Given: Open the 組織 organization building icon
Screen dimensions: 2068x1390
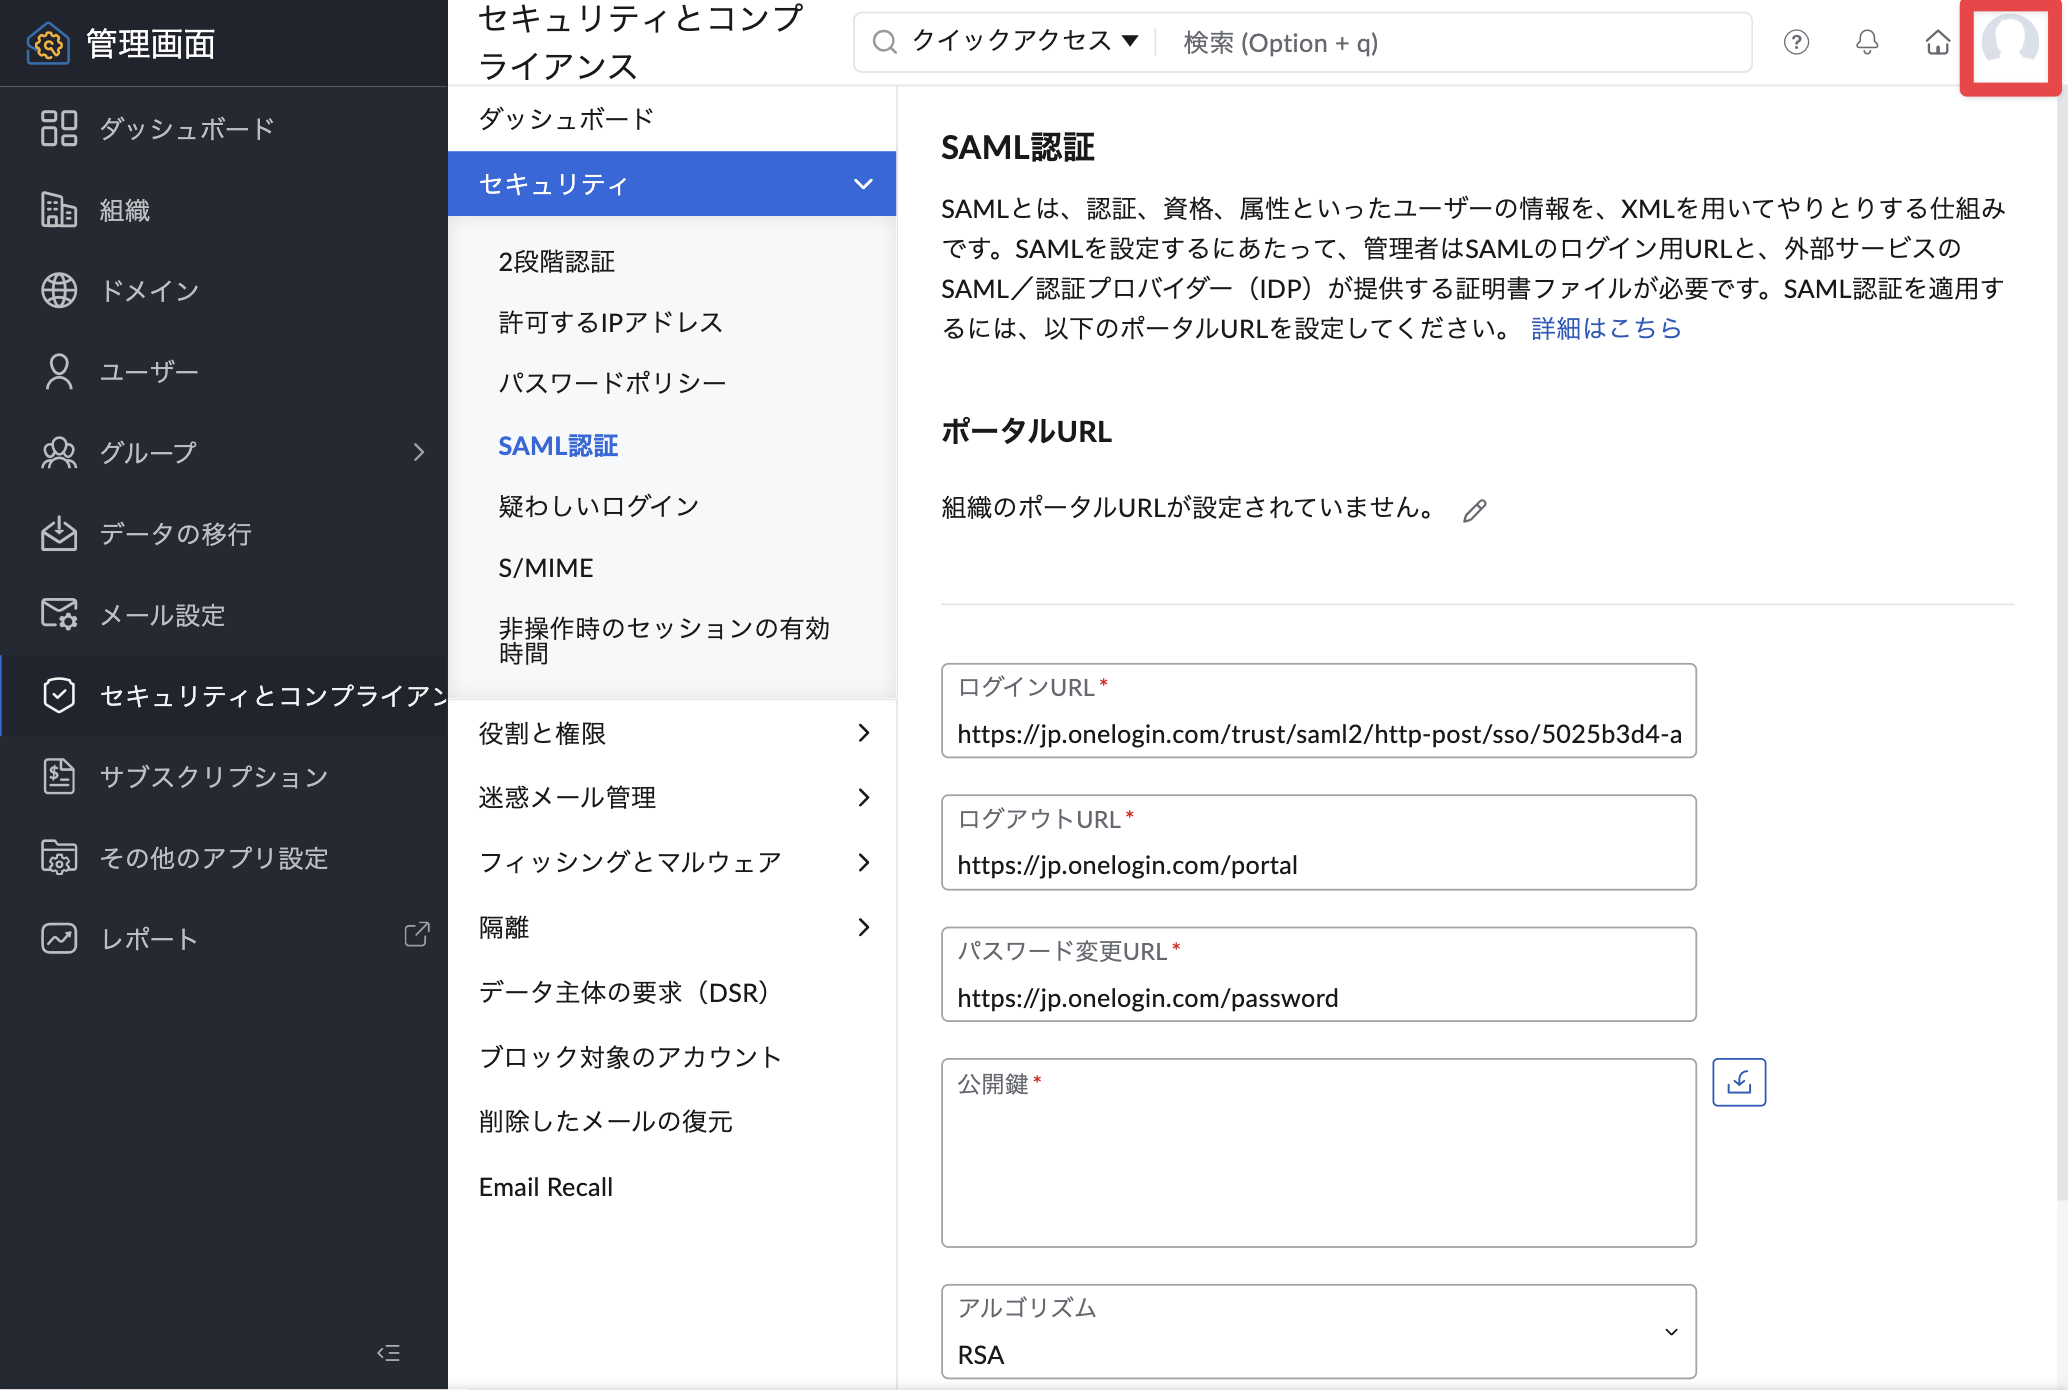Looking at the screenshot, I should [59, 210].
